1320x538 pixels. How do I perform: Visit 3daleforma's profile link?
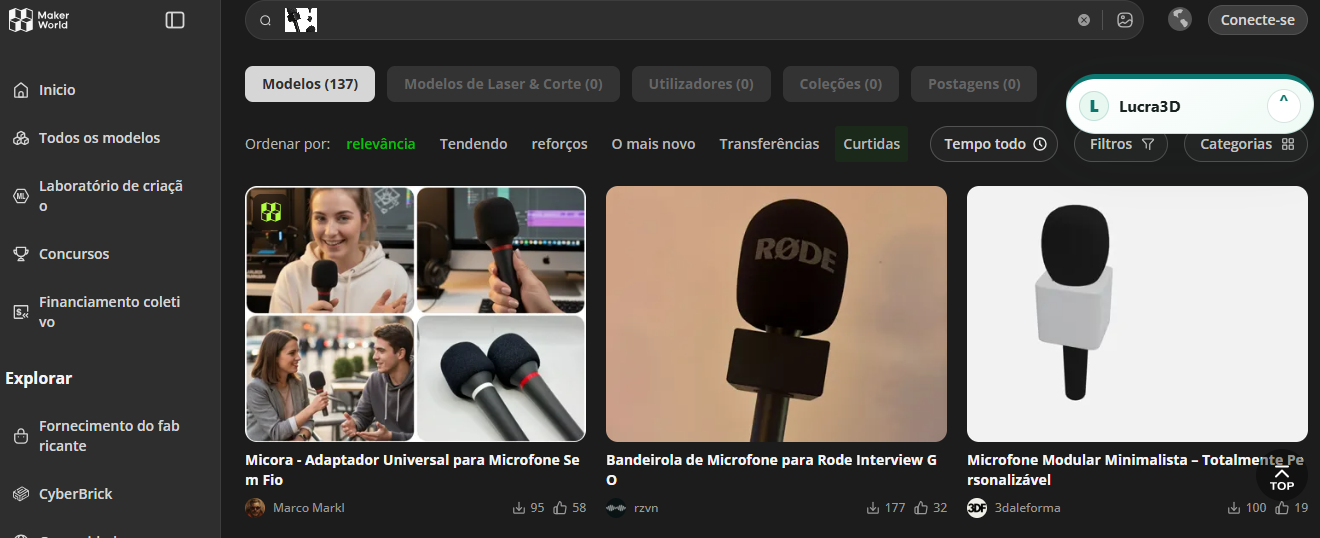pos(1027,508)
